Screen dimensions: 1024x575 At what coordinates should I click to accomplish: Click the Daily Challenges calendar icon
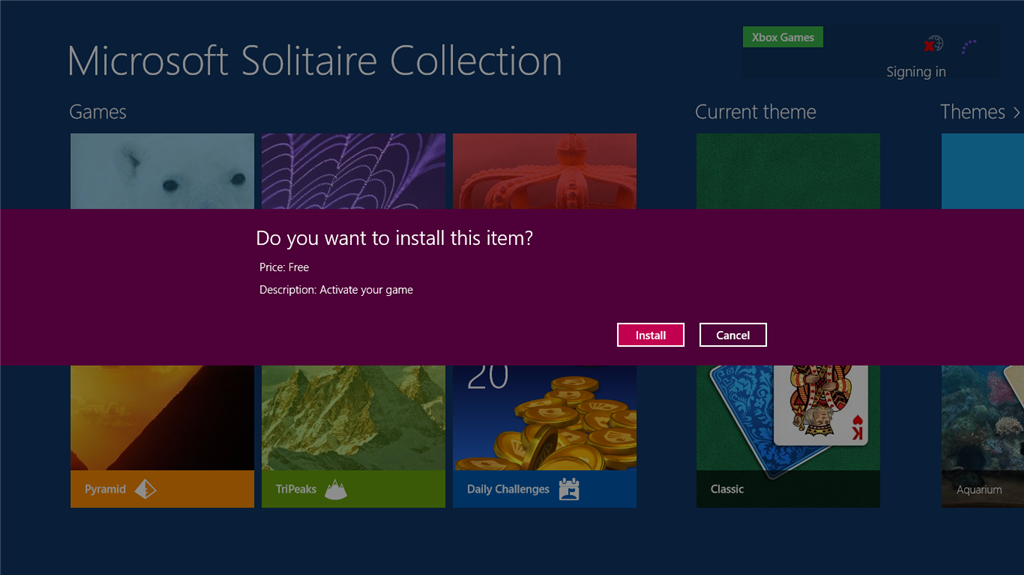[x=569, y=489]
